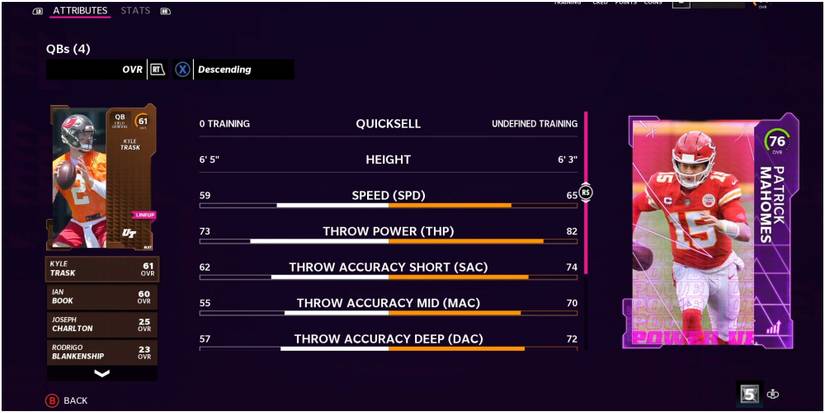Viewport: 825px width, 413px height.
Task: Click the red B button icon
Action: click(52, 400)
